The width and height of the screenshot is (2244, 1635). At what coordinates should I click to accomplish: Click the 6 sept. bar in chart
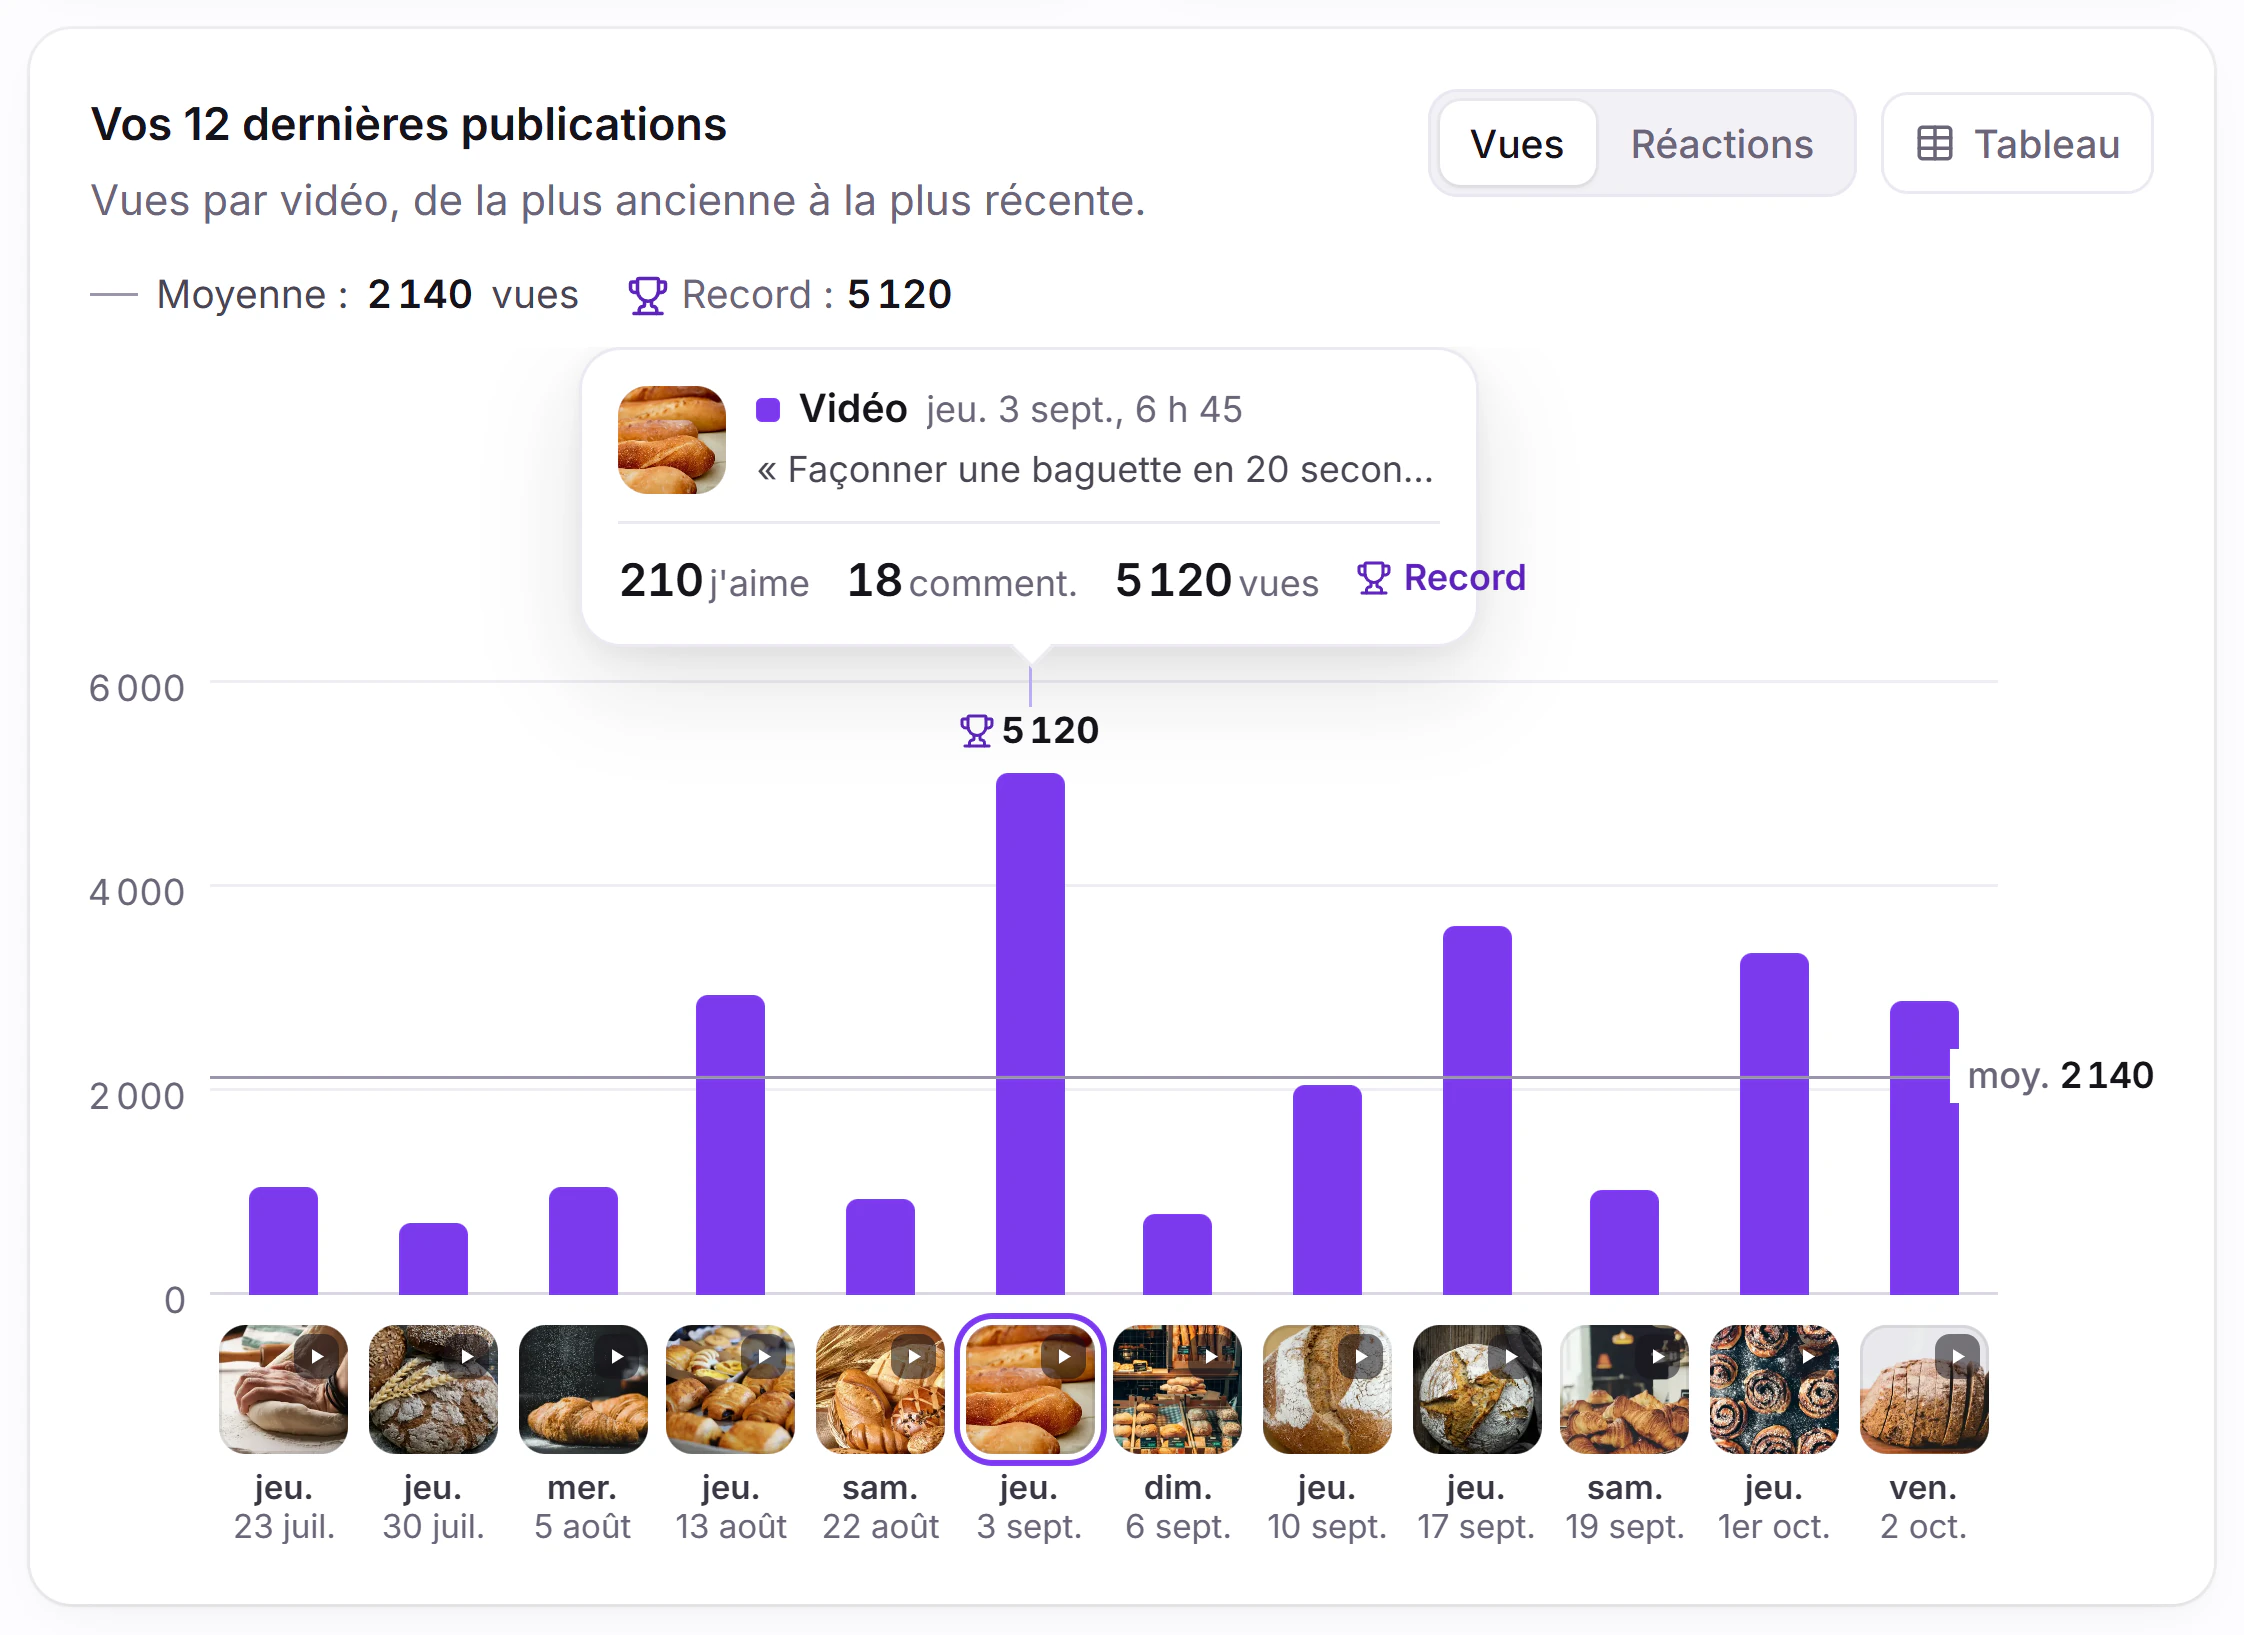[x=1177, y=1255]
